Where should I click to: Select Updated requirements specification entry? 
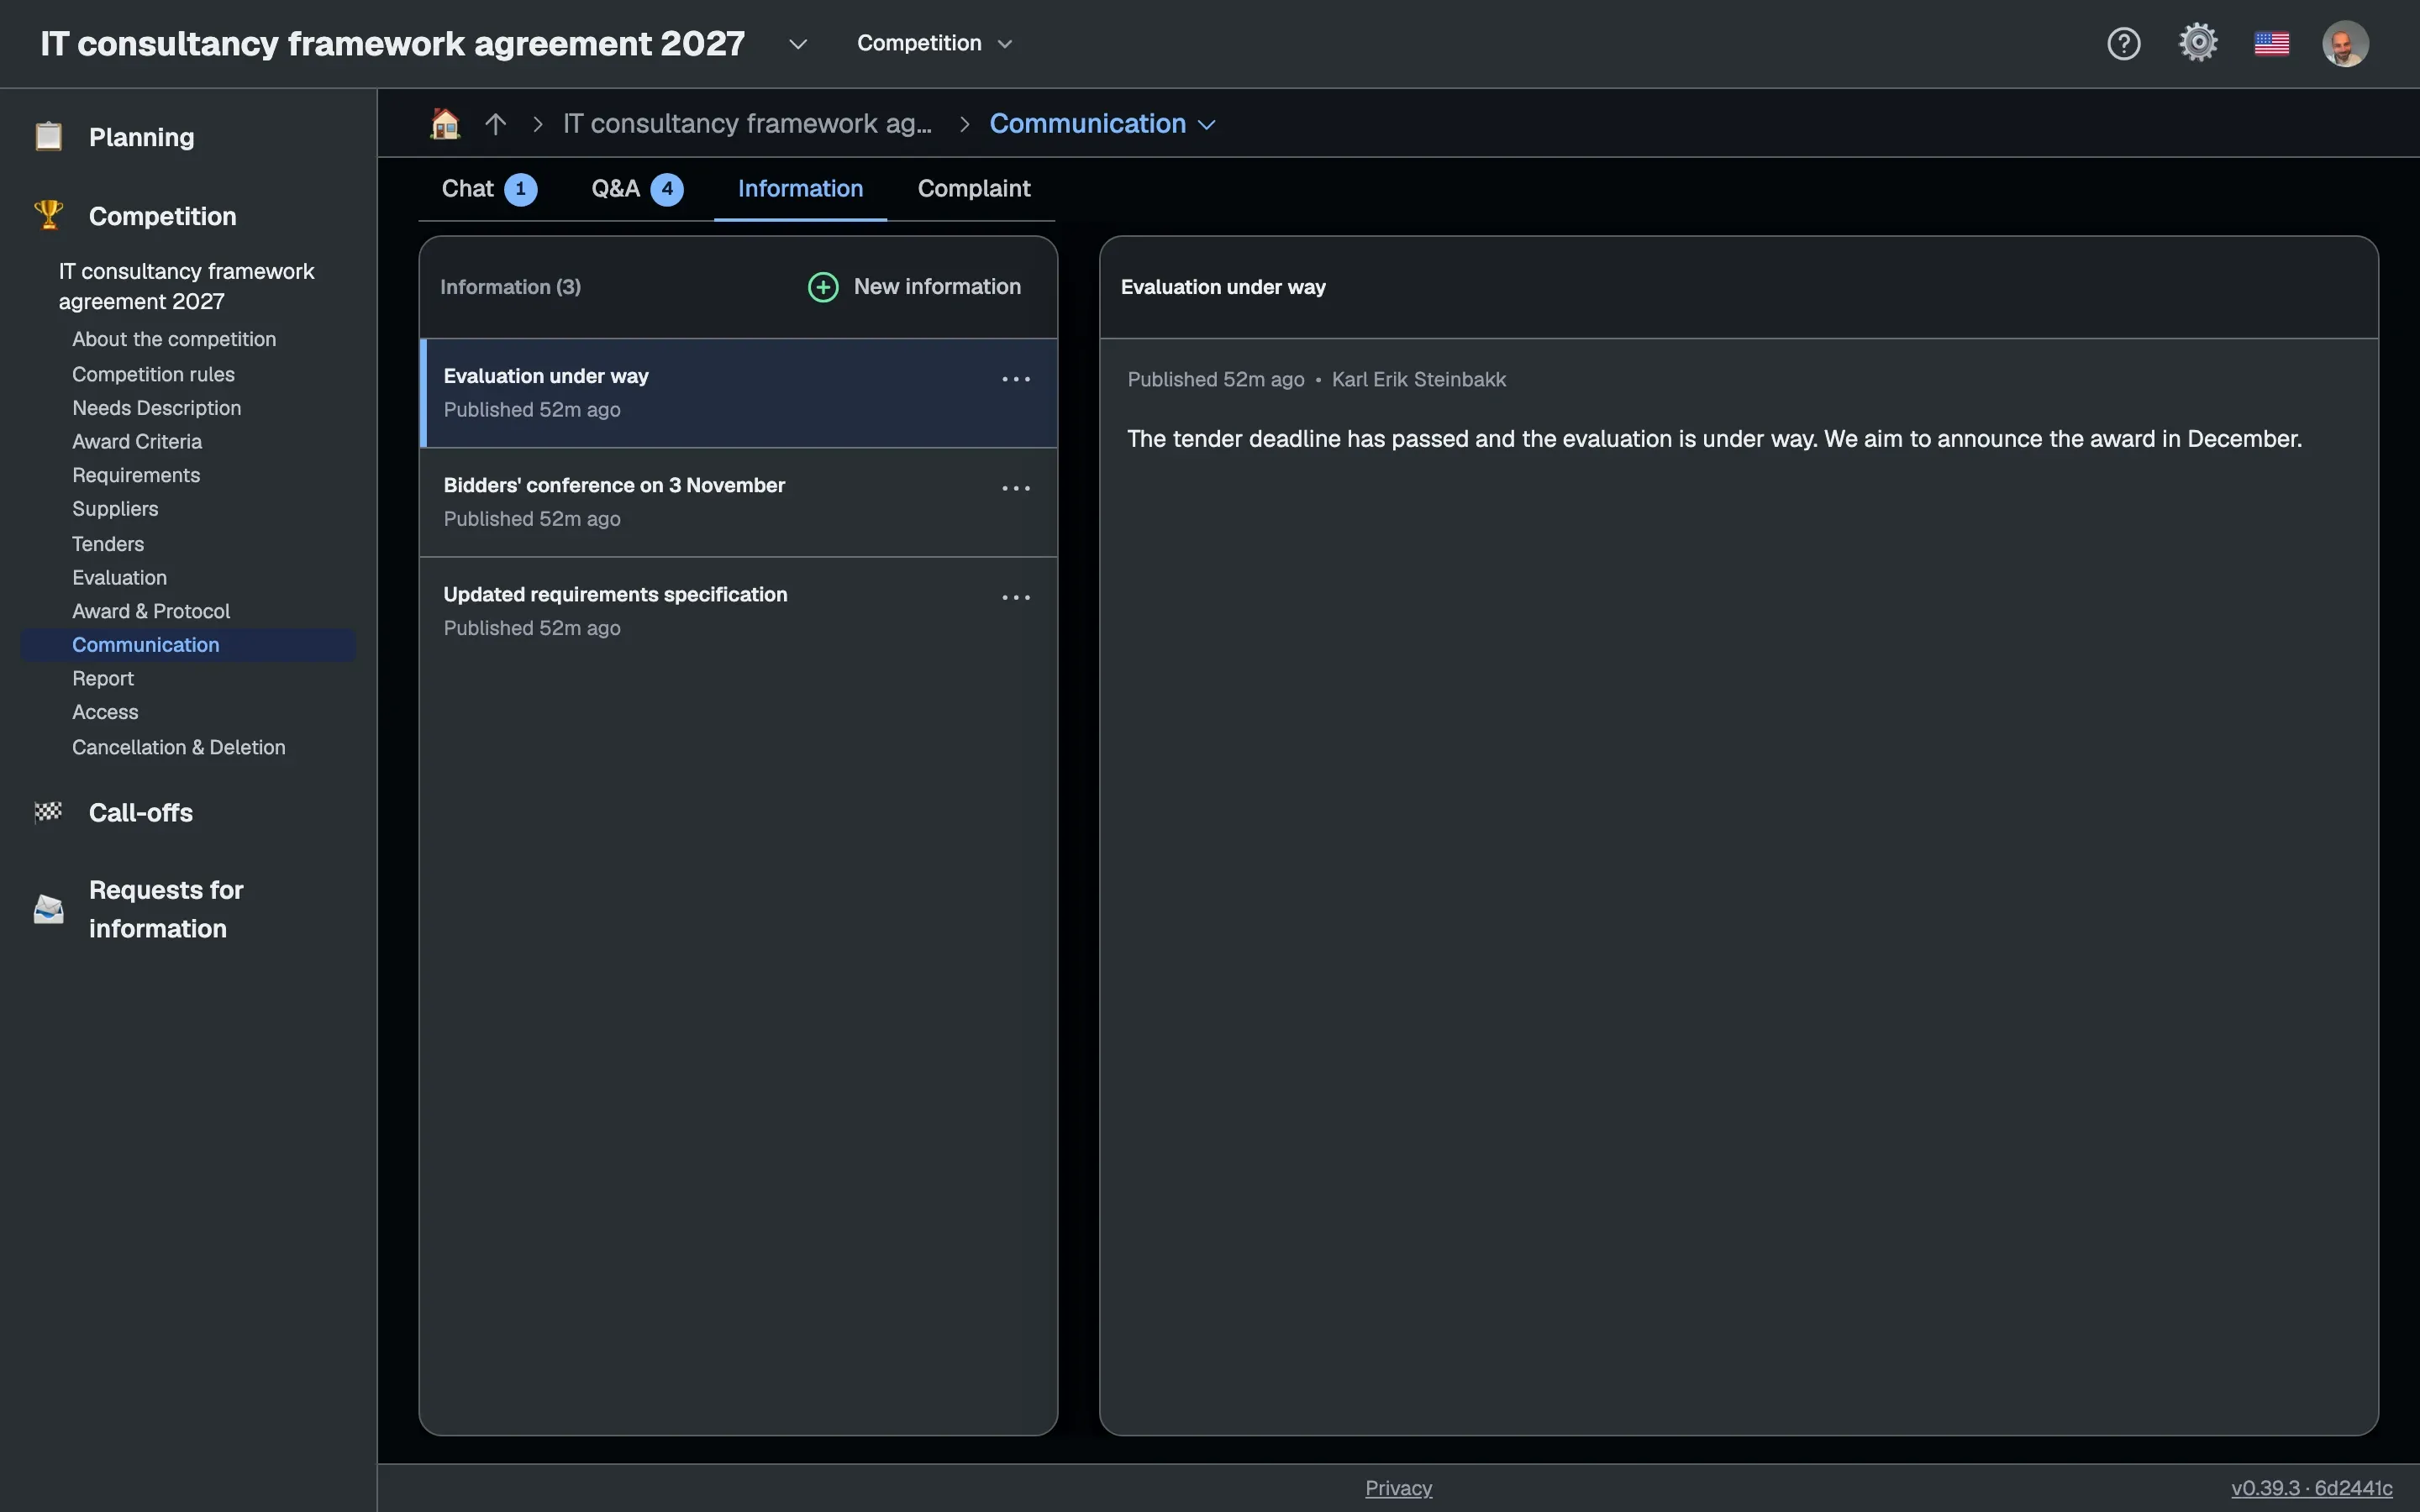(x=738, y=611)
